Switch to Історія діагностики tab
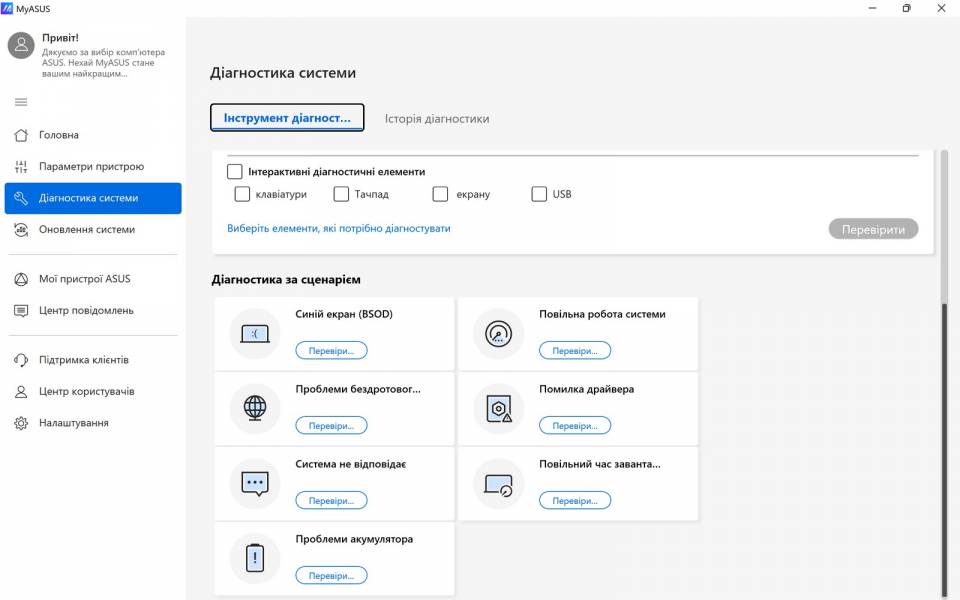This screenshot has width=960, height=600. click(437, 118)
